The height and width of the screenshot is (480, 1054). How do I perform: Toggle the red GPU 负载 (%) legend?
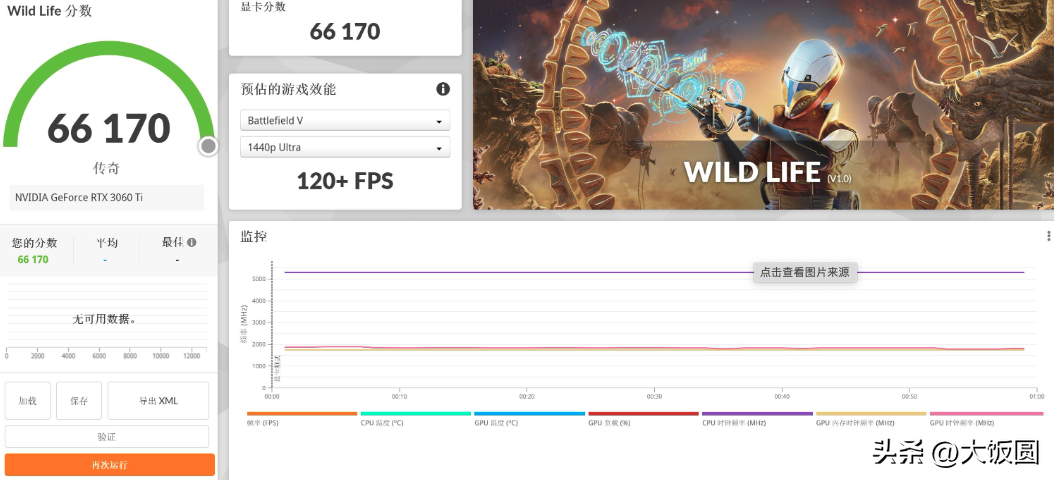pyautogui.click(x=643, y=418)
